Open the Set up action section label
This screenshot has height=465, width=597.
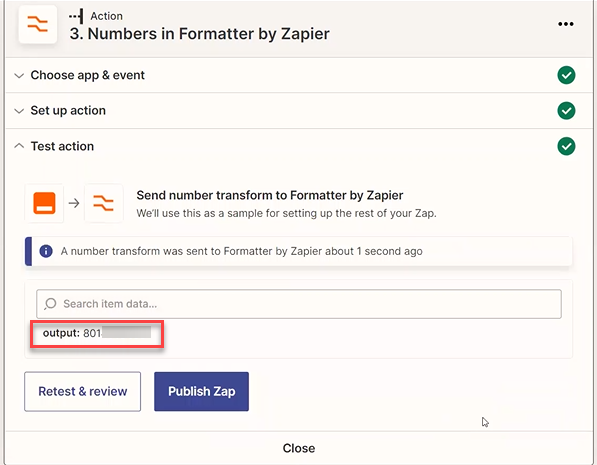pyautogui.click(x=68, y=110)
